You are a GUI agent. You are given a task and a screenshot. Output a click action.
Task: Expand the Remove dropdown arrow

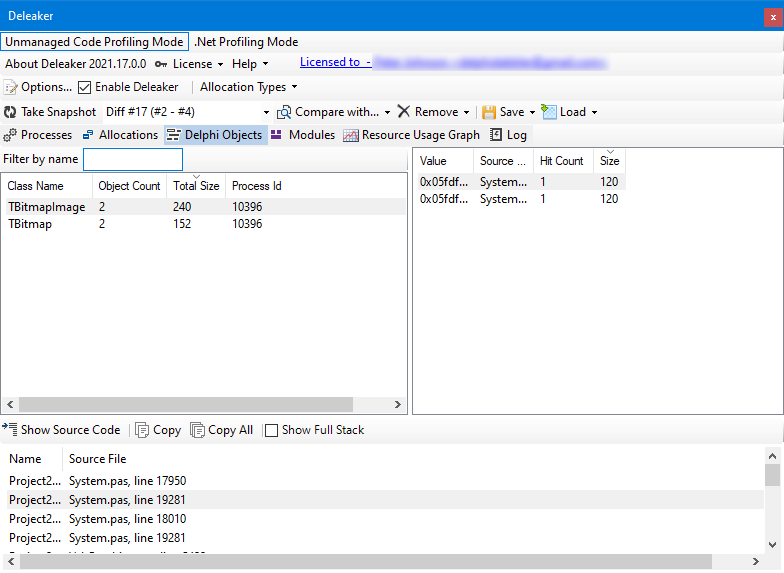(466, 112)
